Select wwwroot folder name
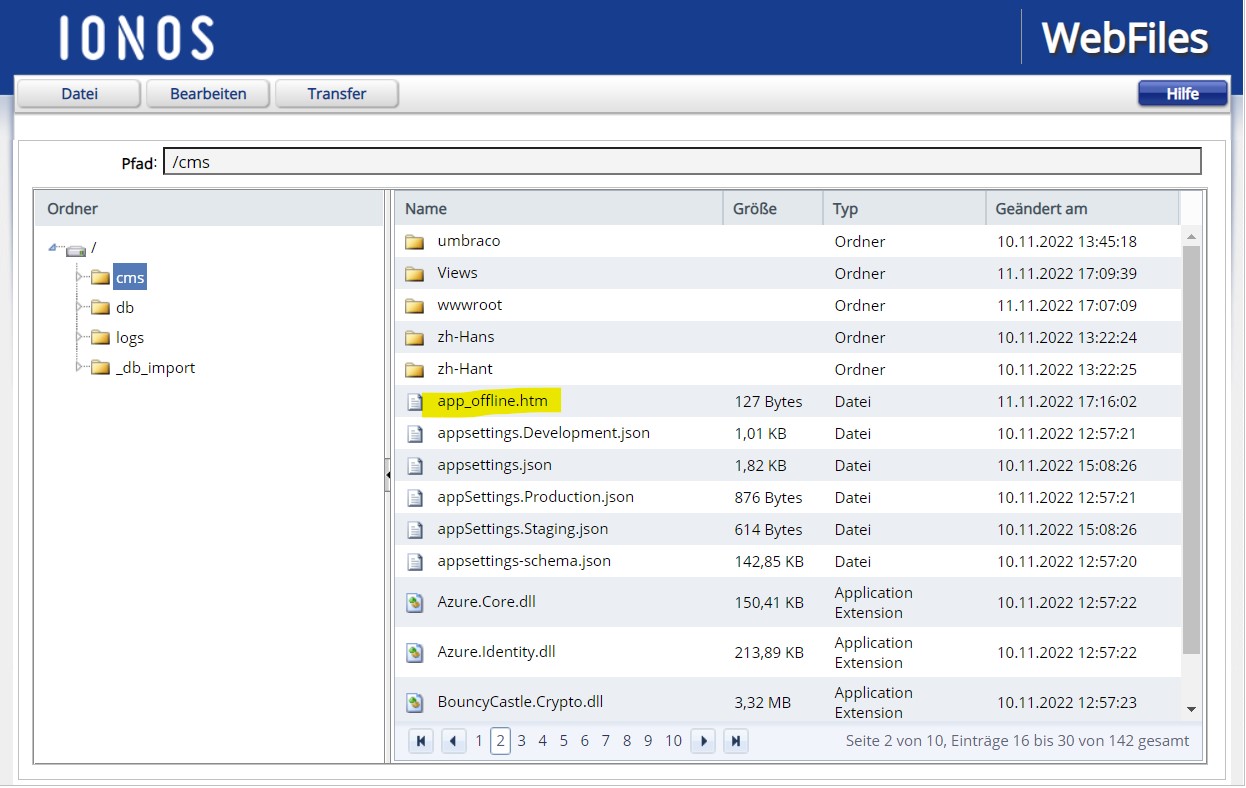Screen dimensions: 1246x788 (470, 305)
